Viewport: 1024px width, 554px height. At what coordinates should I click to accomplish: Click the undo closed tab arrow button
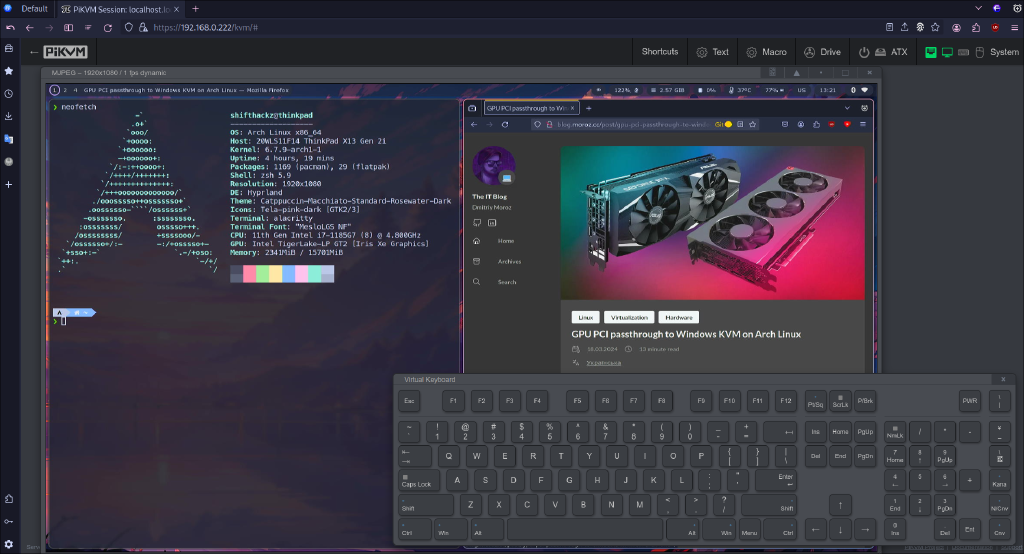(x=10, y=27)
